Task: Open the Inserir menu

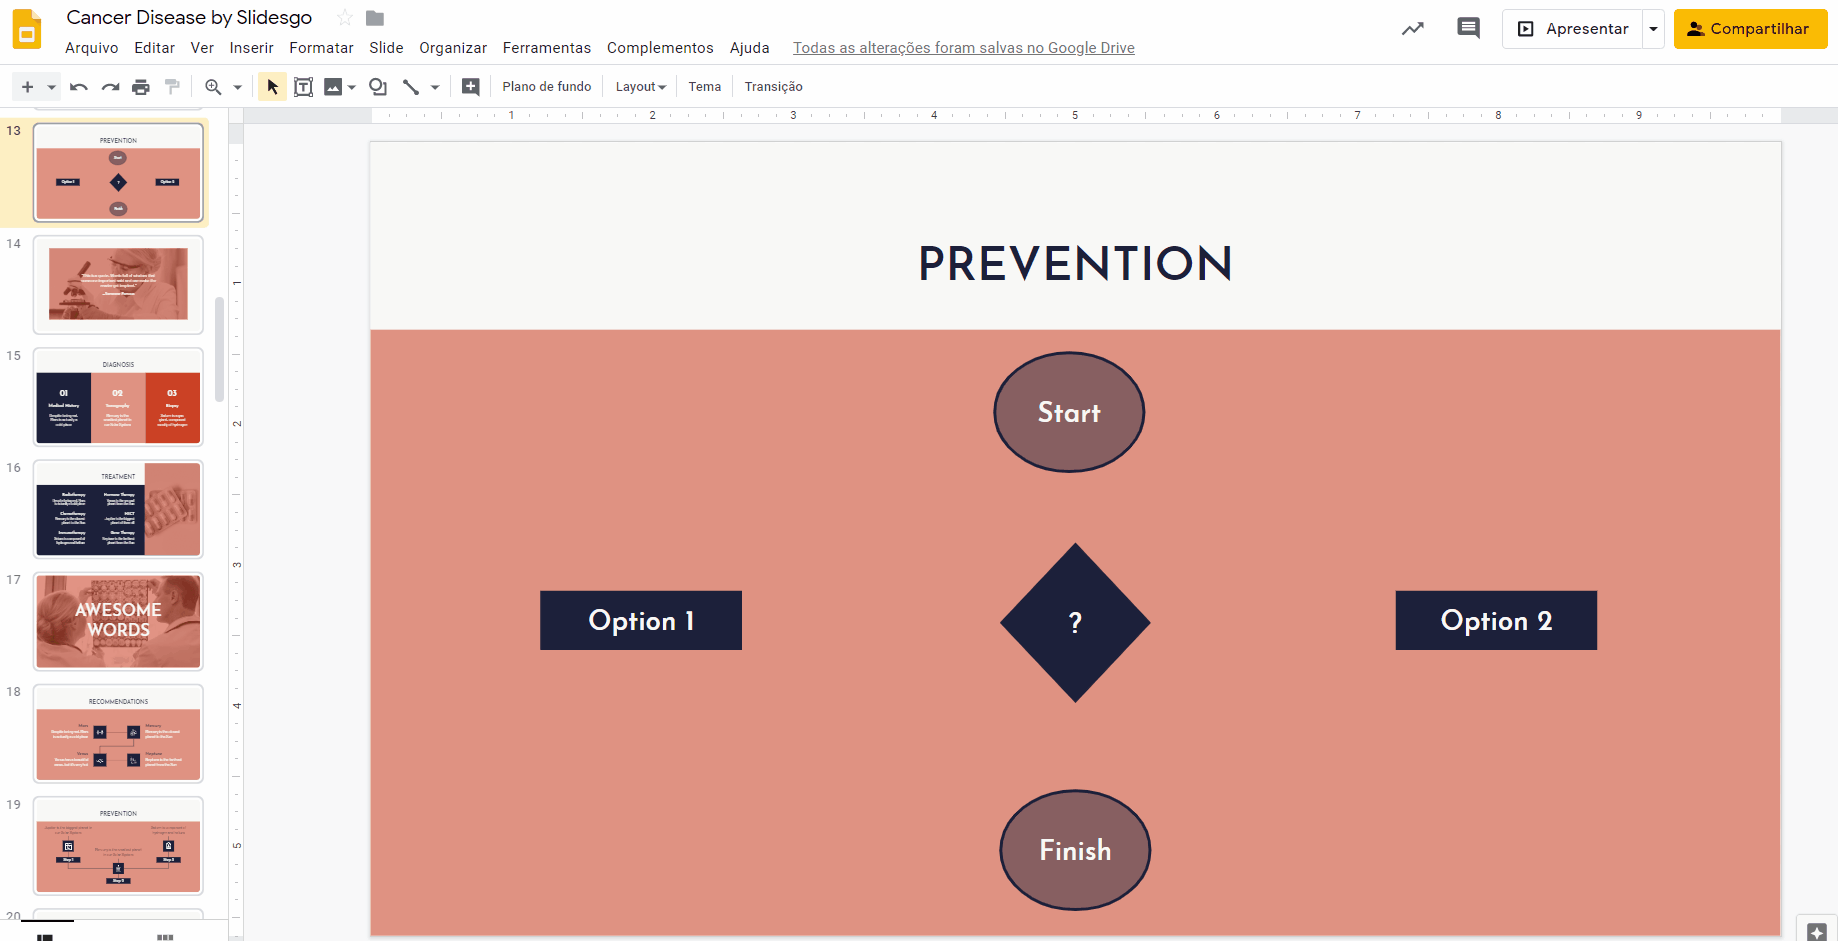Action: pos(251,48)
